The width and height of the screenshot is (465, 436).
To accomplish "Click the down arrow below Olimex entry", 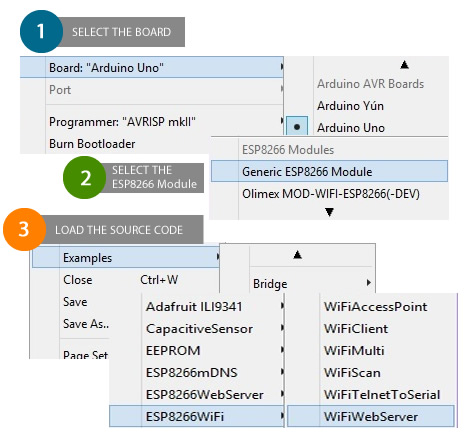I will pyautogui.click(x=329, y=212).
